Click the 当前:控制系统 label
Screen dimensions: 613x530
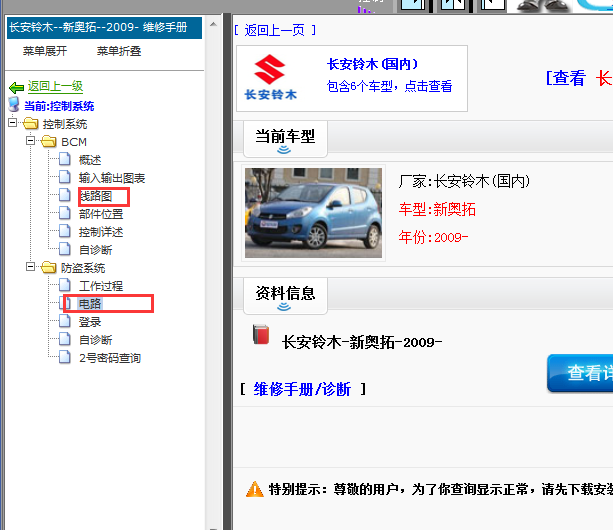(x=59, y=106)
